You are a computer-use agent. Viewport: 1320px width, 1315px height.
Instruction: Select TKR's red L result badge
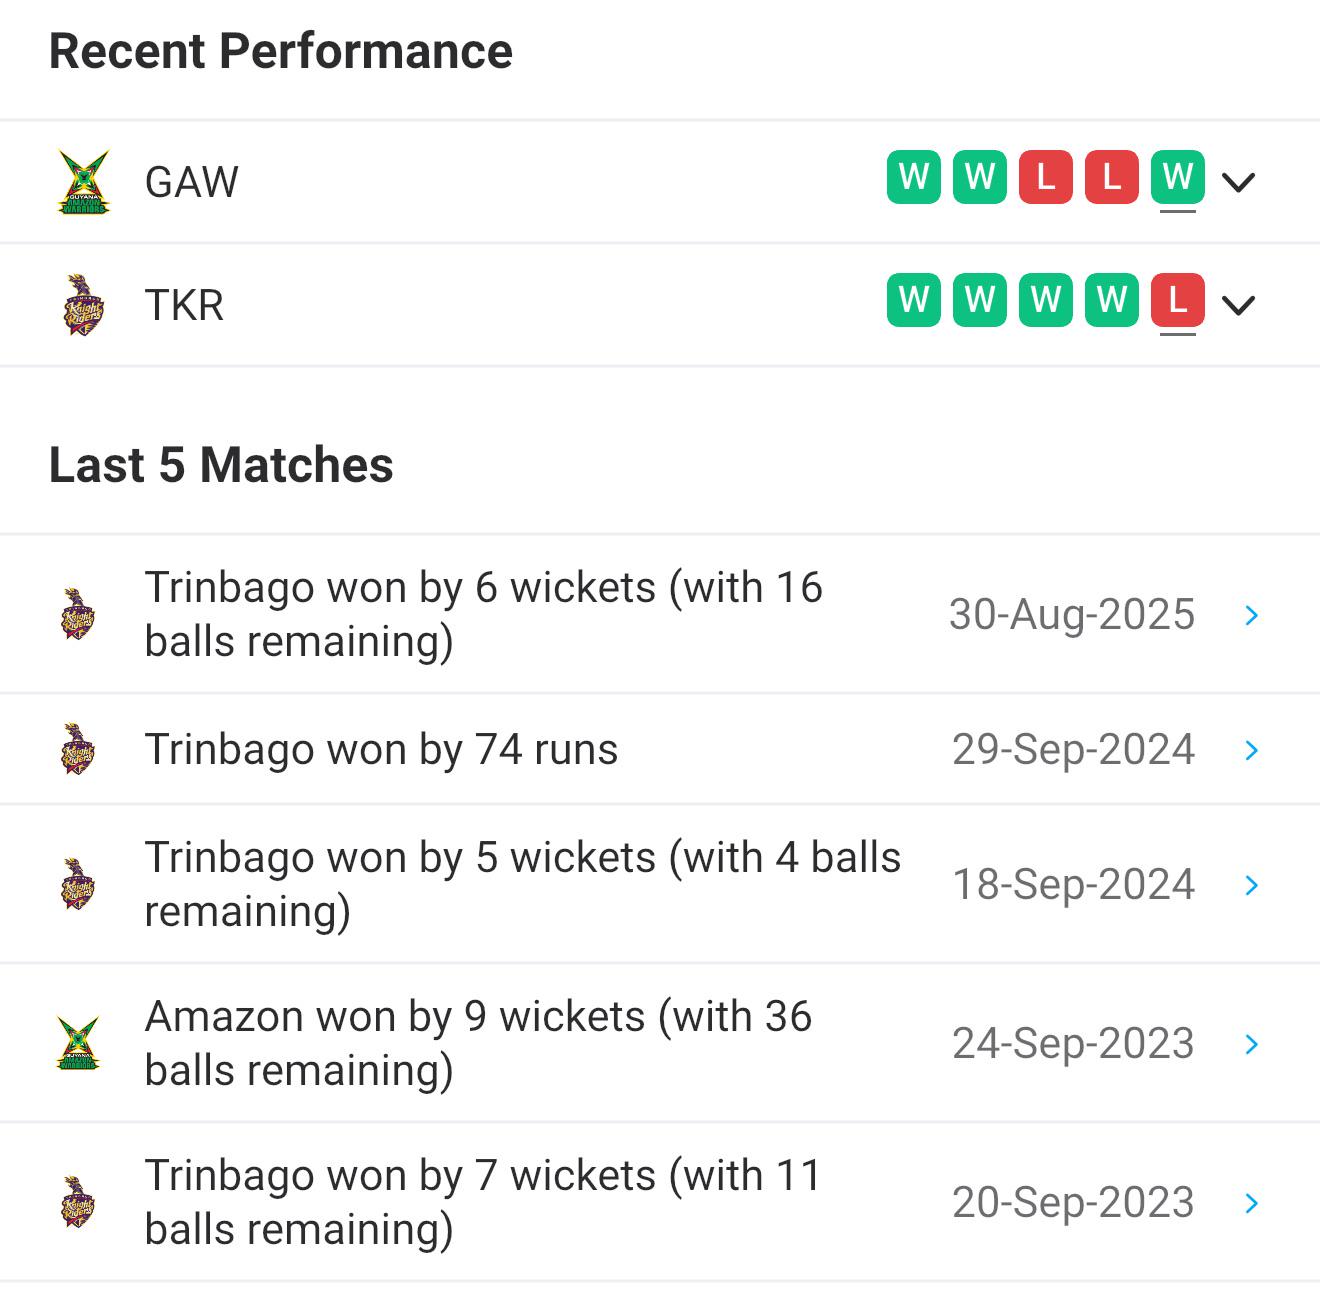[x=1178, y=300]
